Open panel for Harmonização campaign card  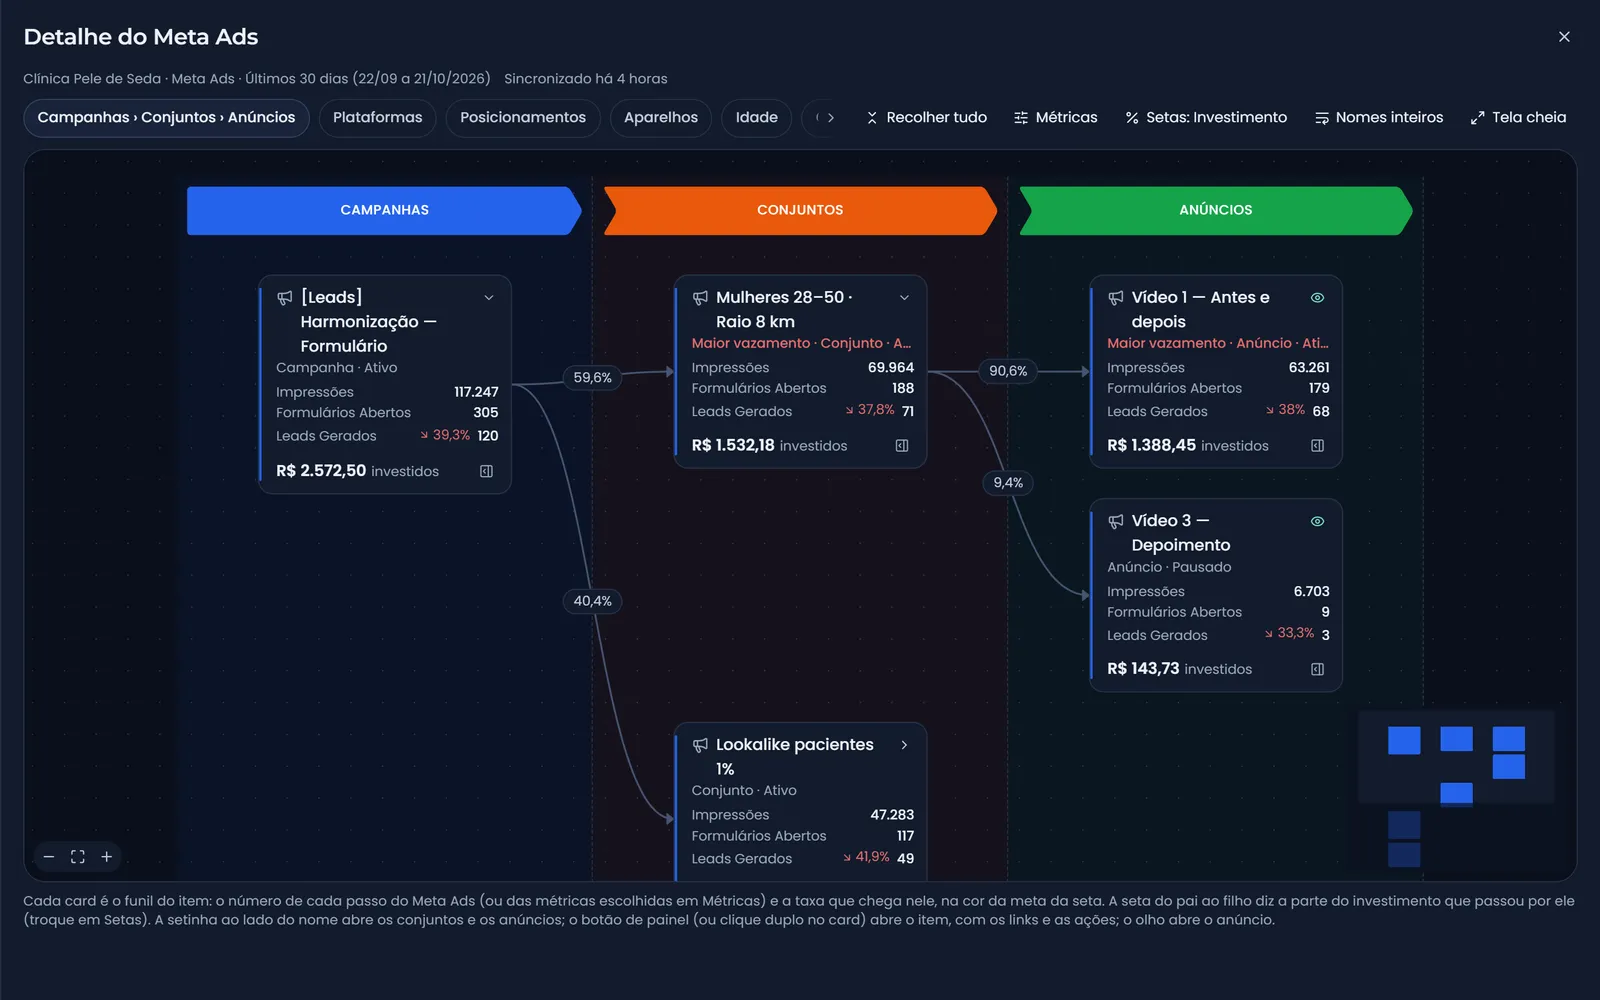486,471
